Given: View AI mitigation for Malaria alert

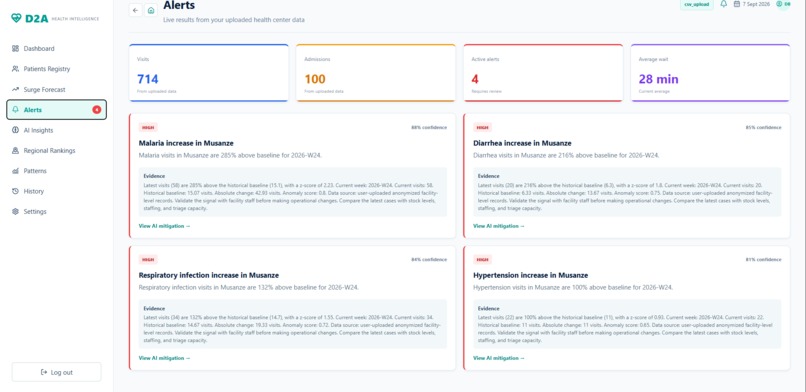Looking at the screenshot, I should [164, 226].
